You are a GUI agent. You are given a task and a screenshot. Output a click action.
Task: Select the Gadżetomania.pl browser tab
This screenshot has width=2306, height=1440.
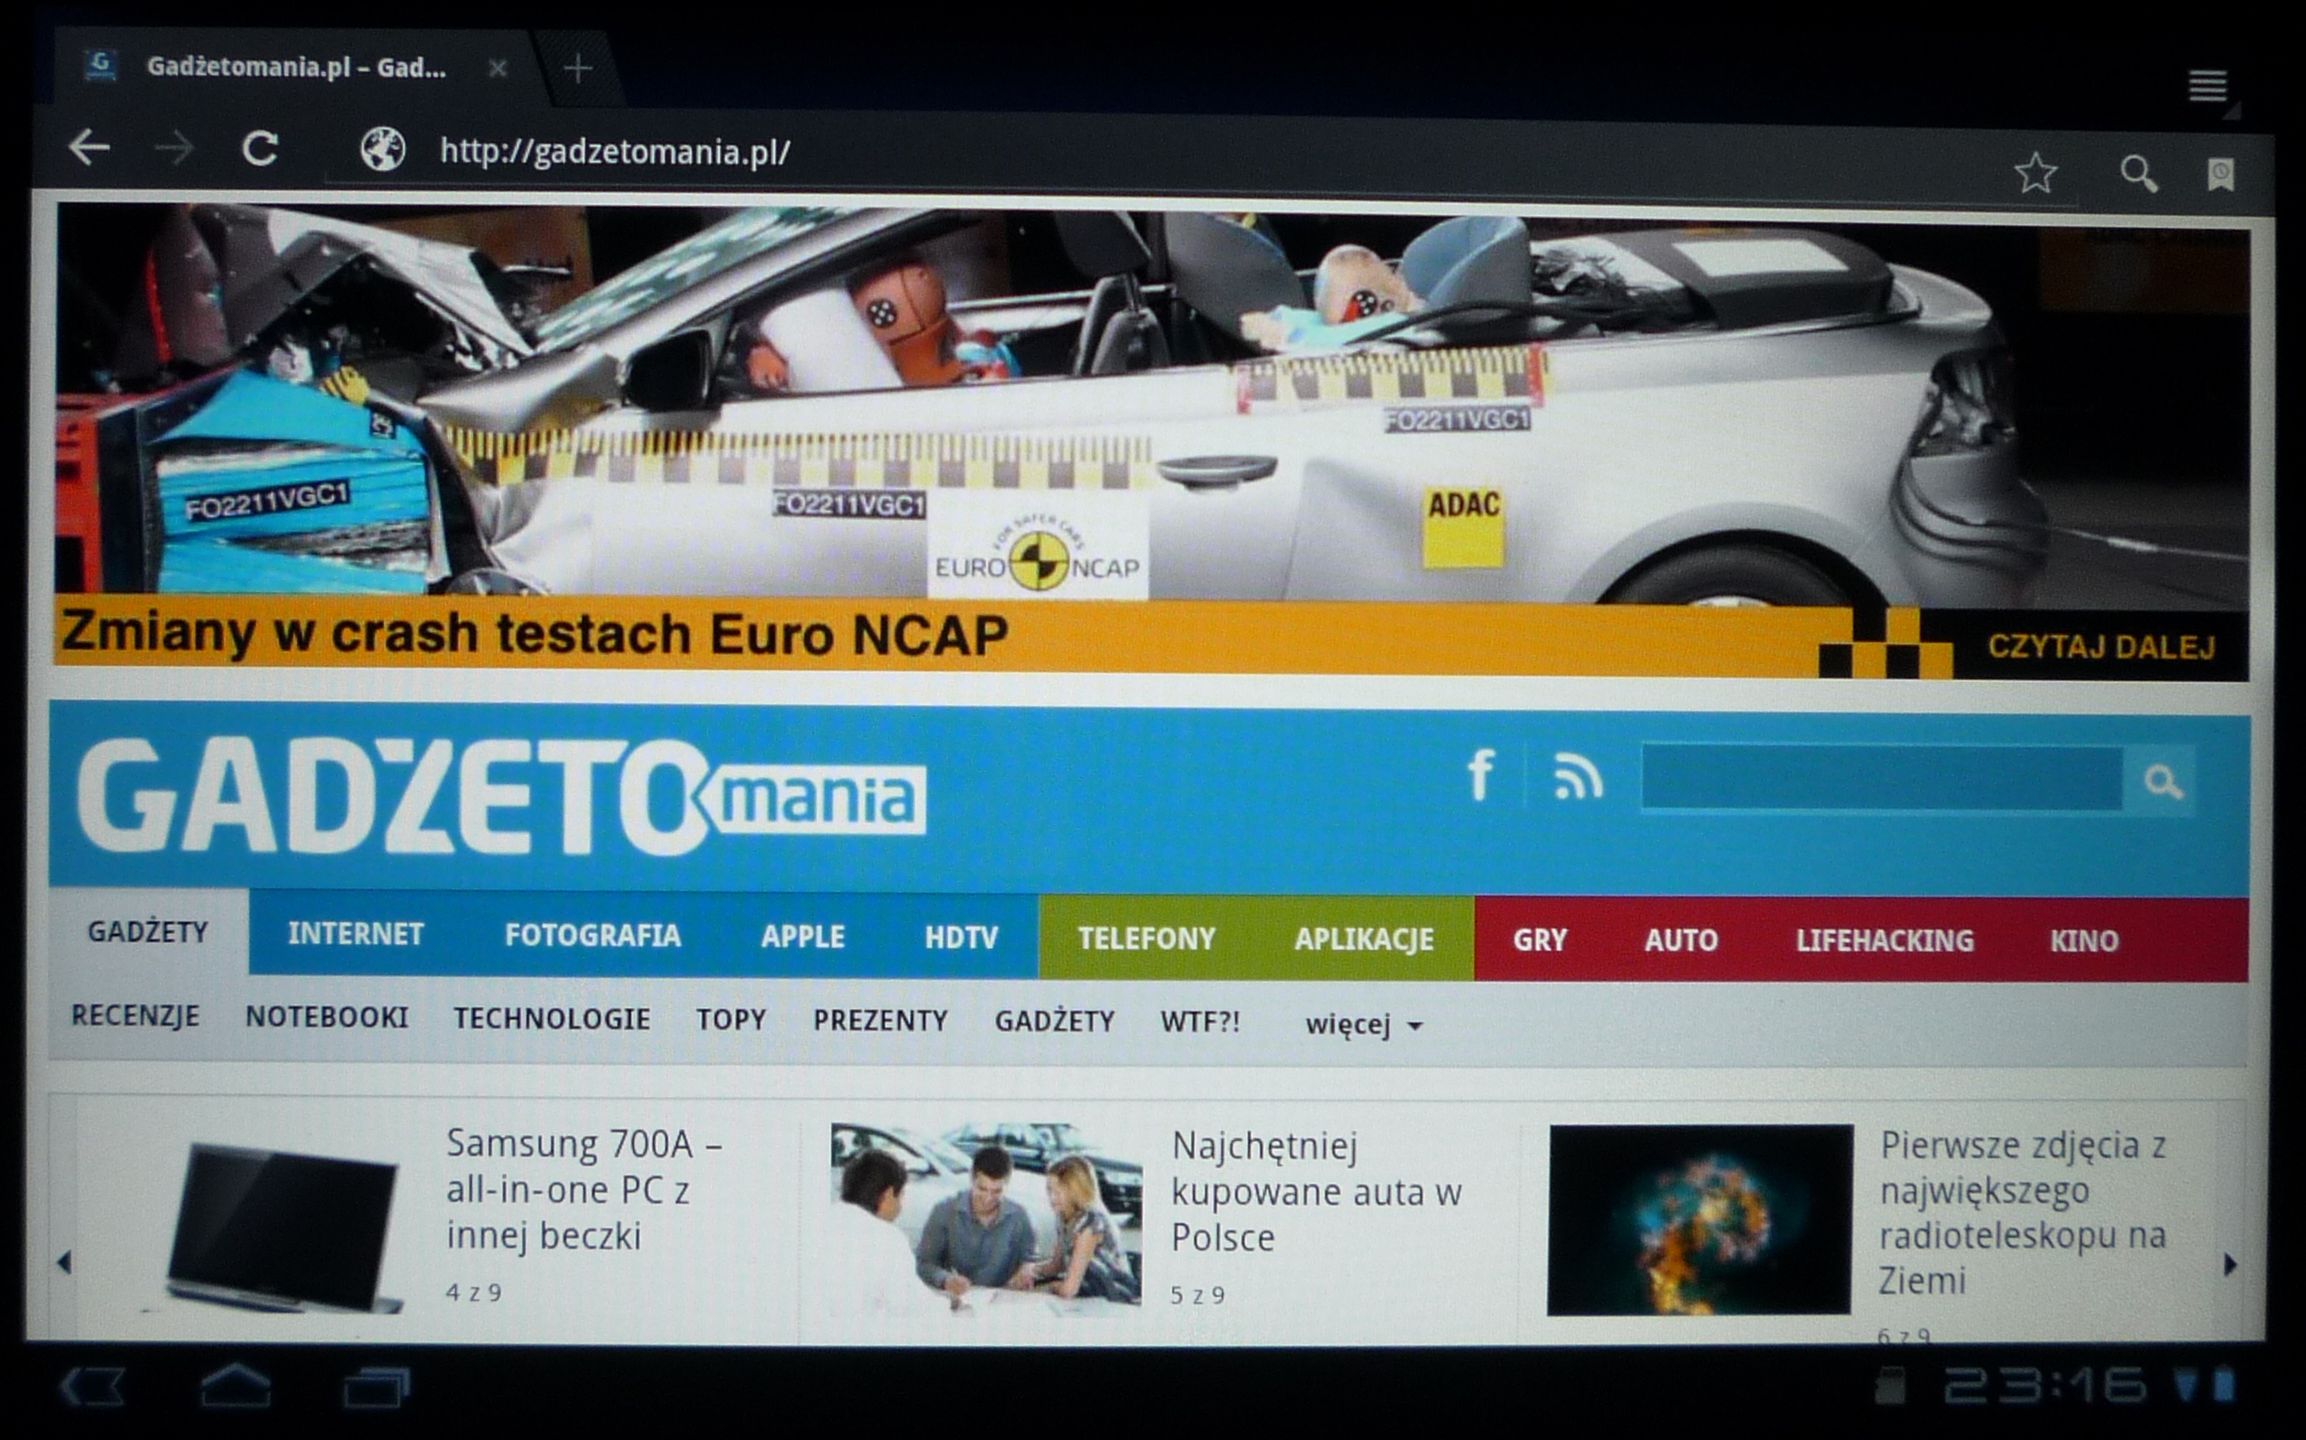point(295,68)
